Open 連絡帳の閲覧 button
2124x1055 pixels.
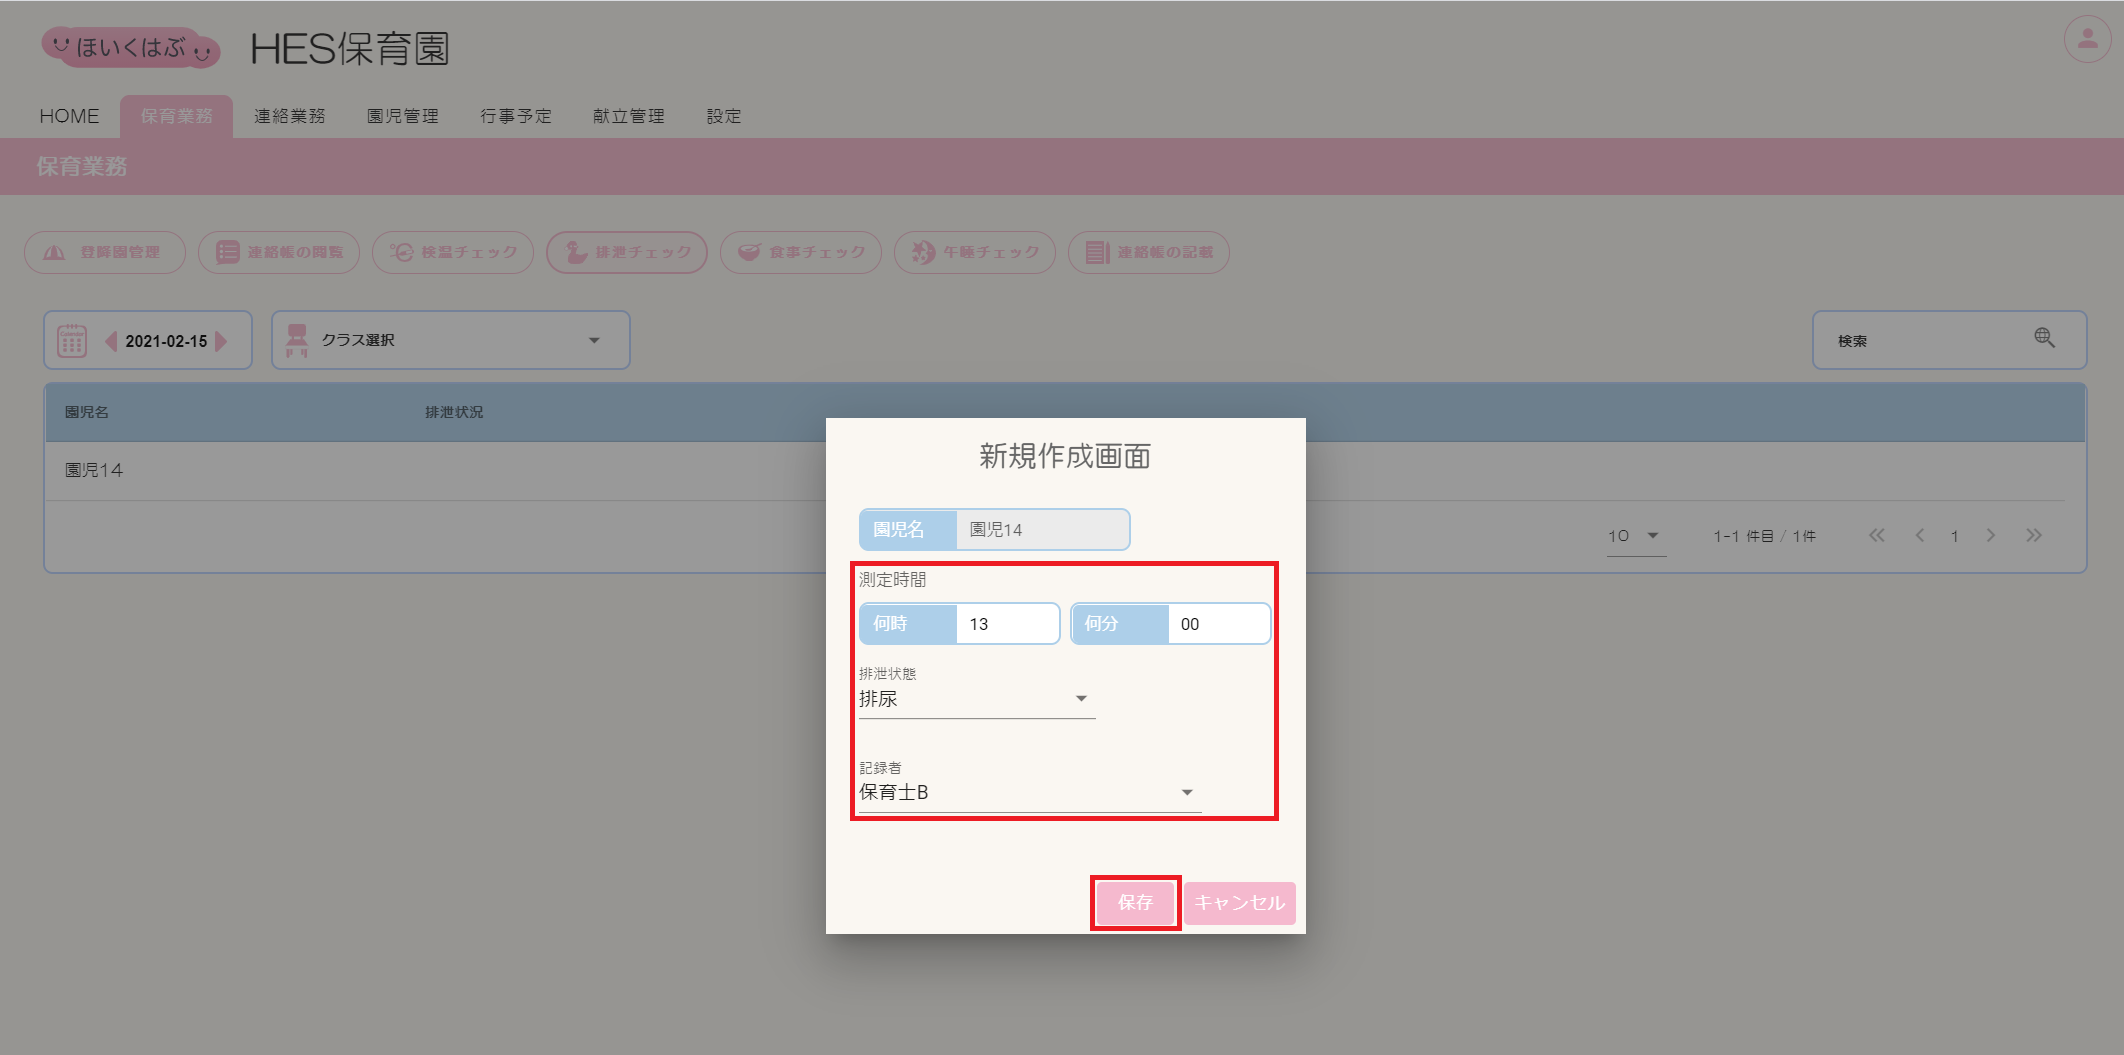tap(279, 252)
